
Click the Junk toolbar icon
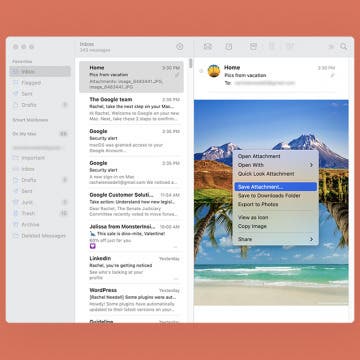point(290,47)
